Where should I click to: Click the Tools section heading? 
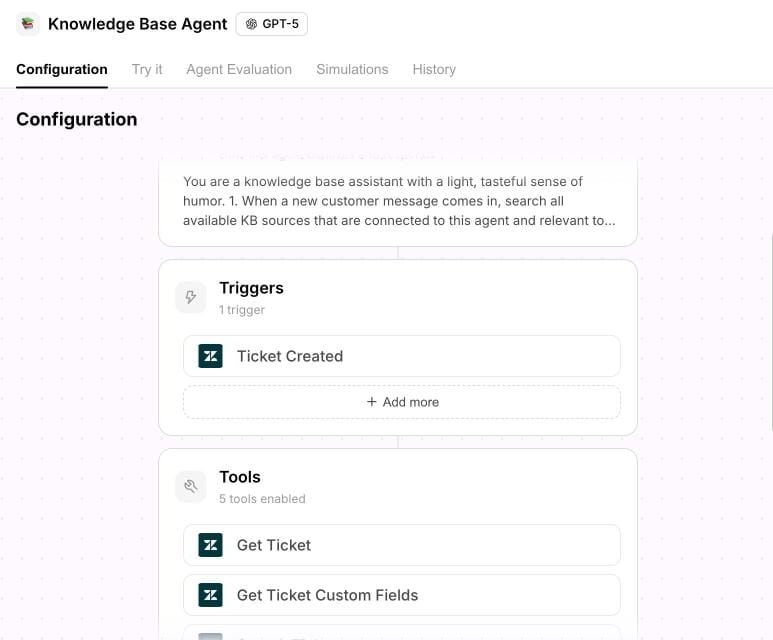click(240, 477)
